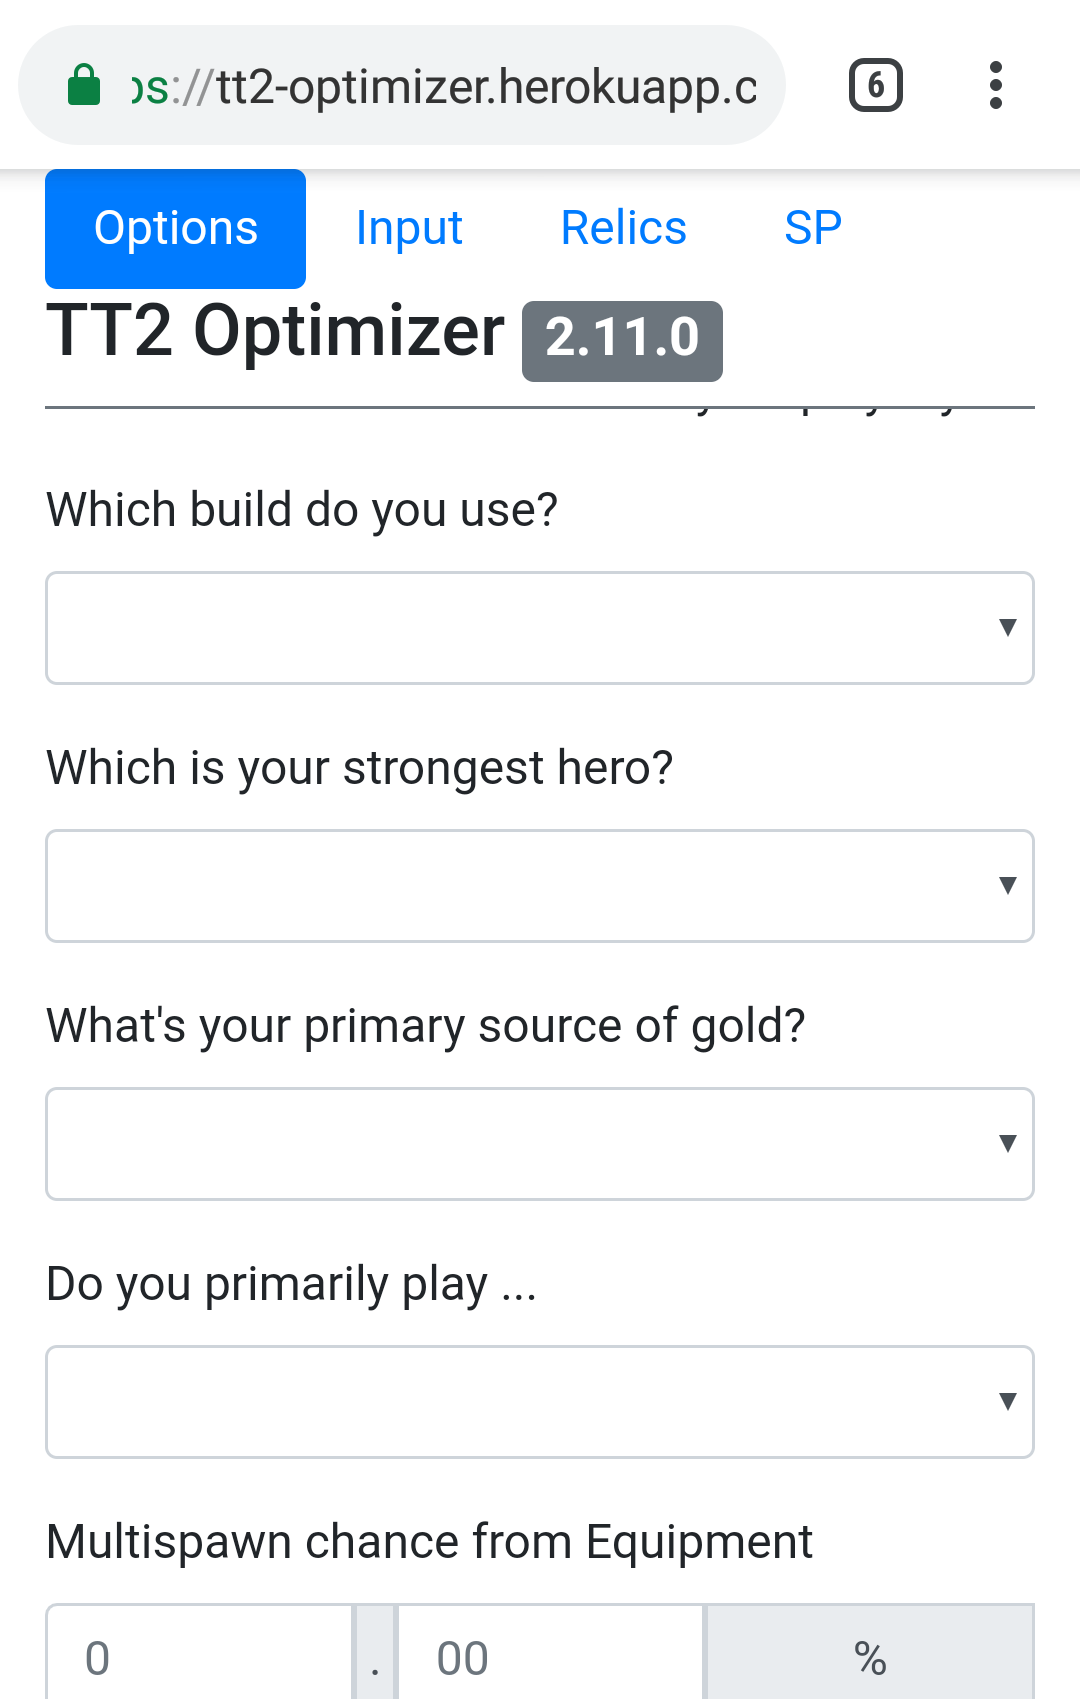Click the primarily play dropdown arrow
1080x1699 pixels.
pyautogui.click(x=1008, y=1401)
